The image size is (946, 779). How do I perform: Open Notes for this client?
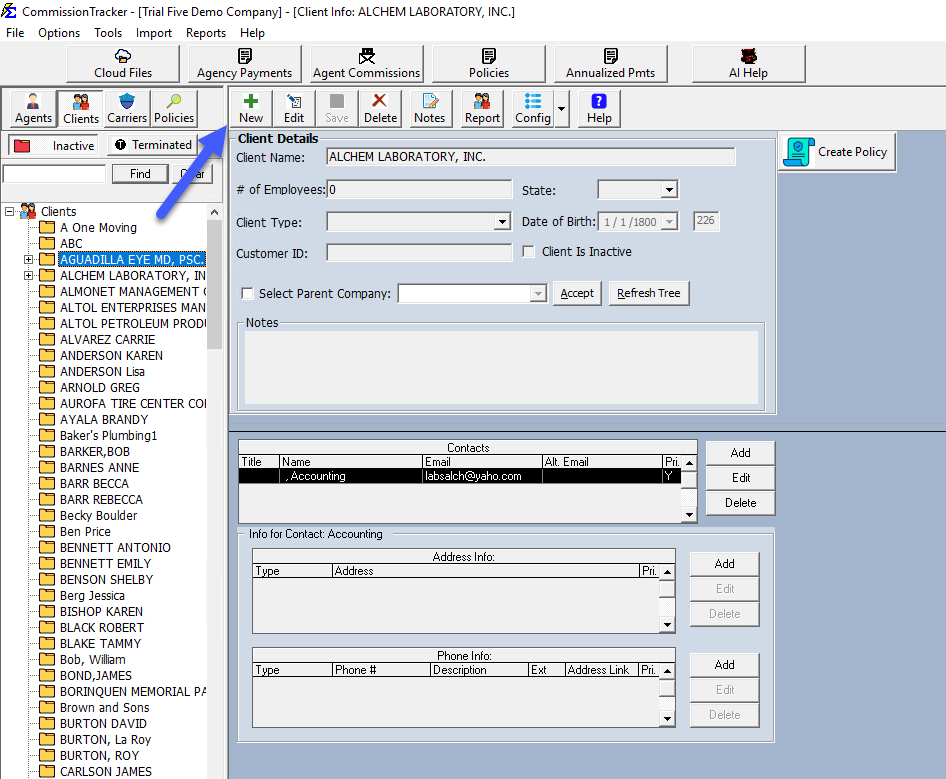[429, 108]
